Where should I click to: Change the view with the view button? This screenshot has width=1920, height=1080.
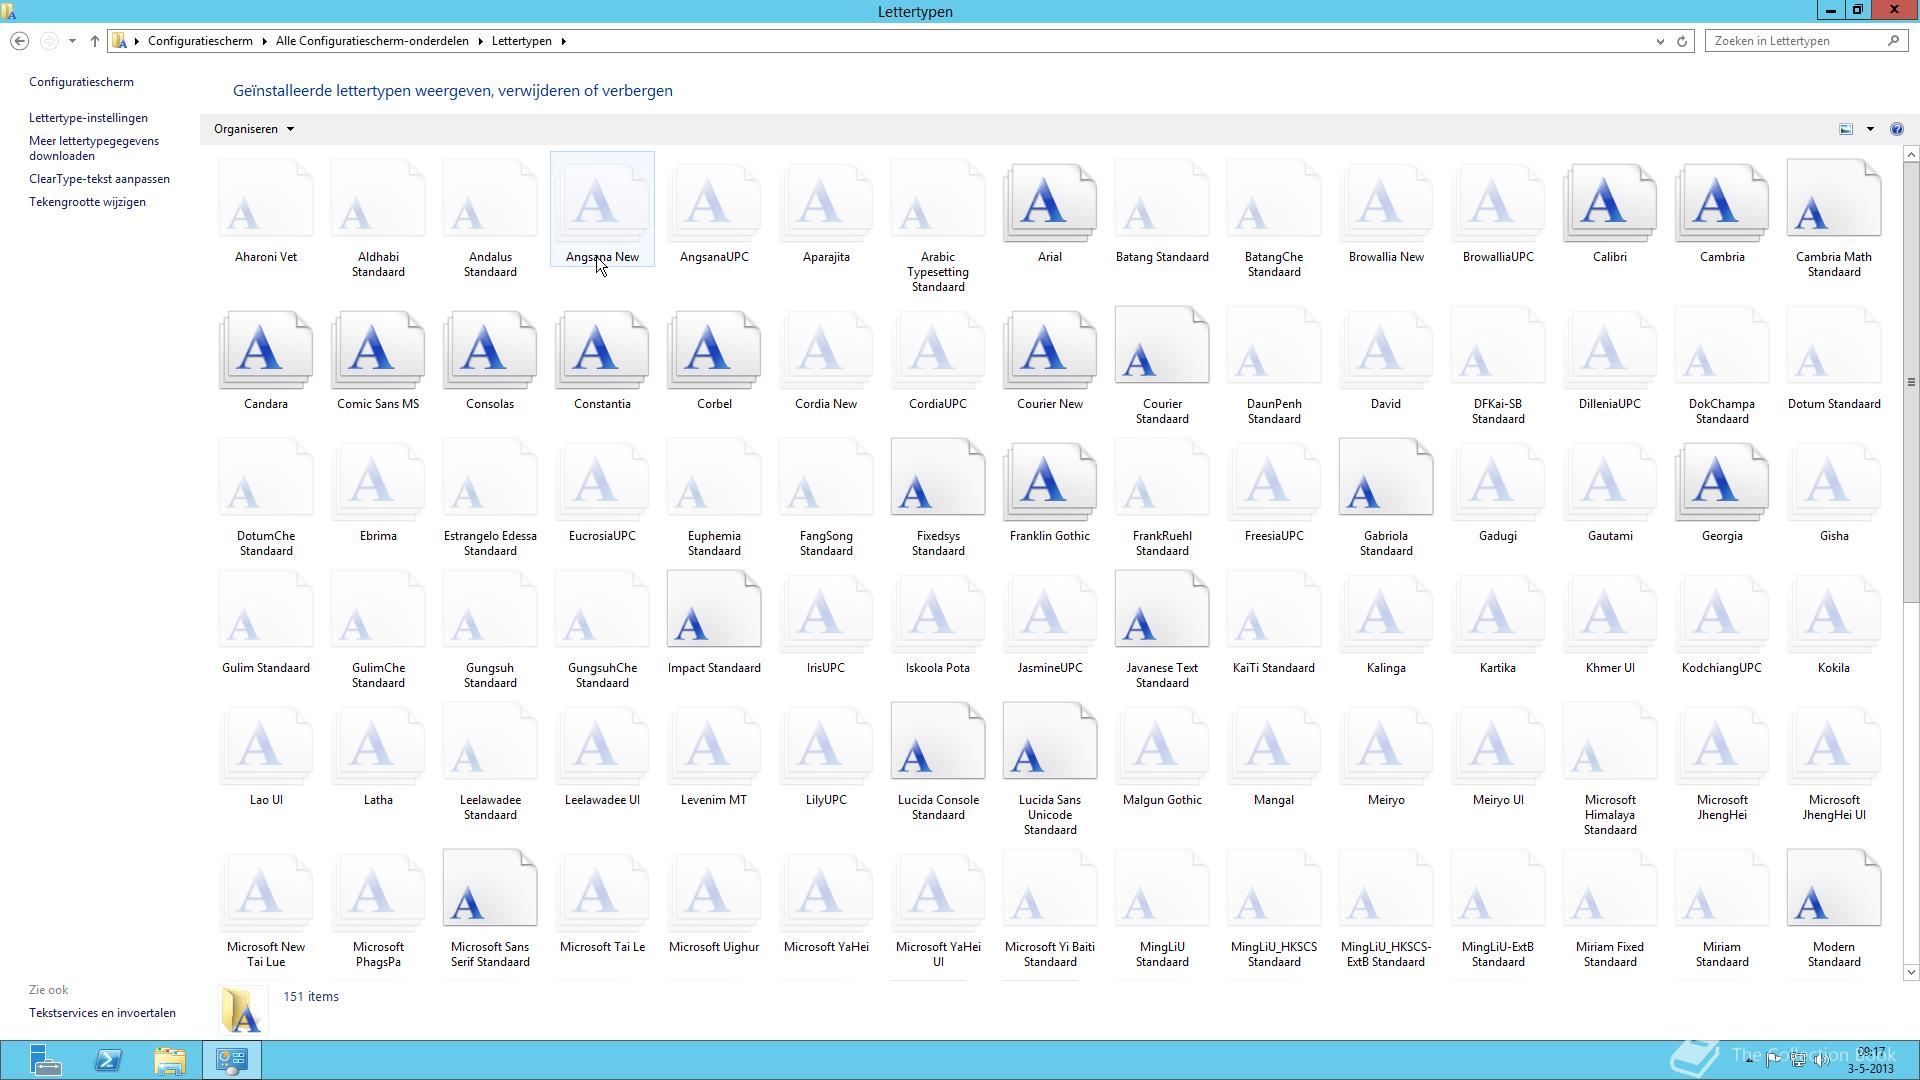[x=1846, y=129]
